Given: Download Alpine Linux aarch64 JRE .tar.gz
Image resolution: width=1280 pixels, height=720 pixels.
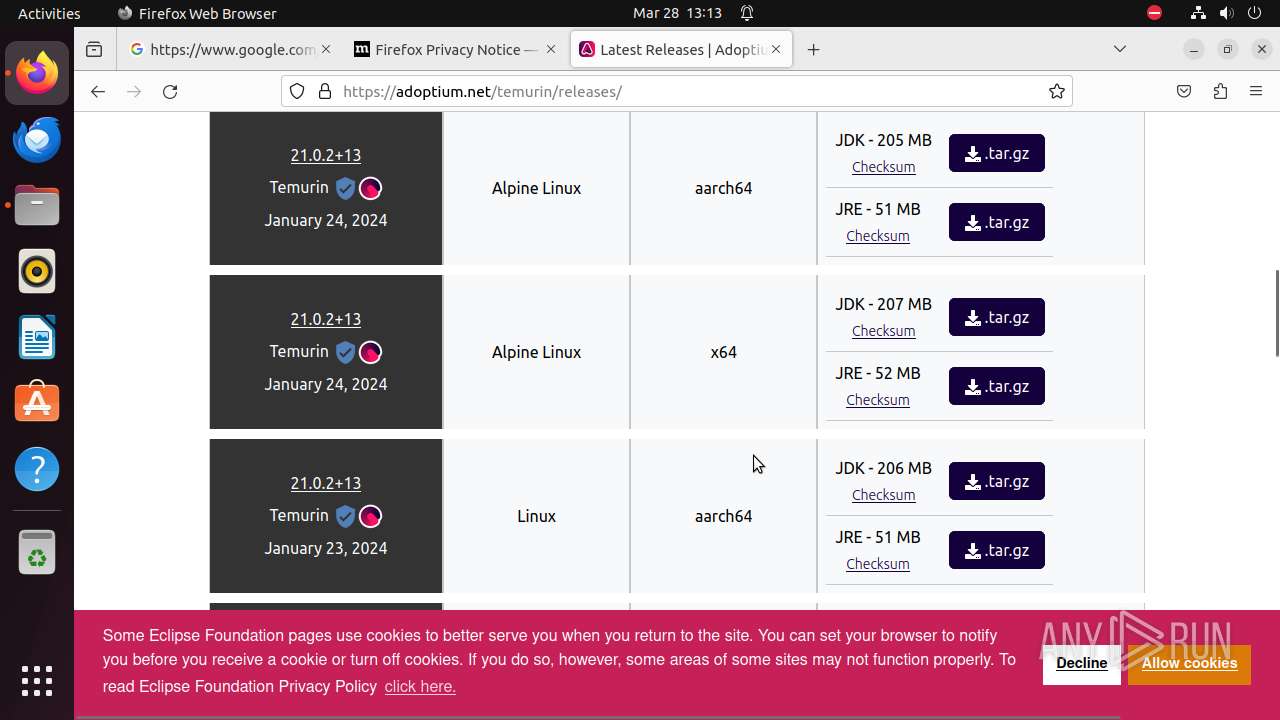Looking at the screenshot, I should tap(997, 222).
